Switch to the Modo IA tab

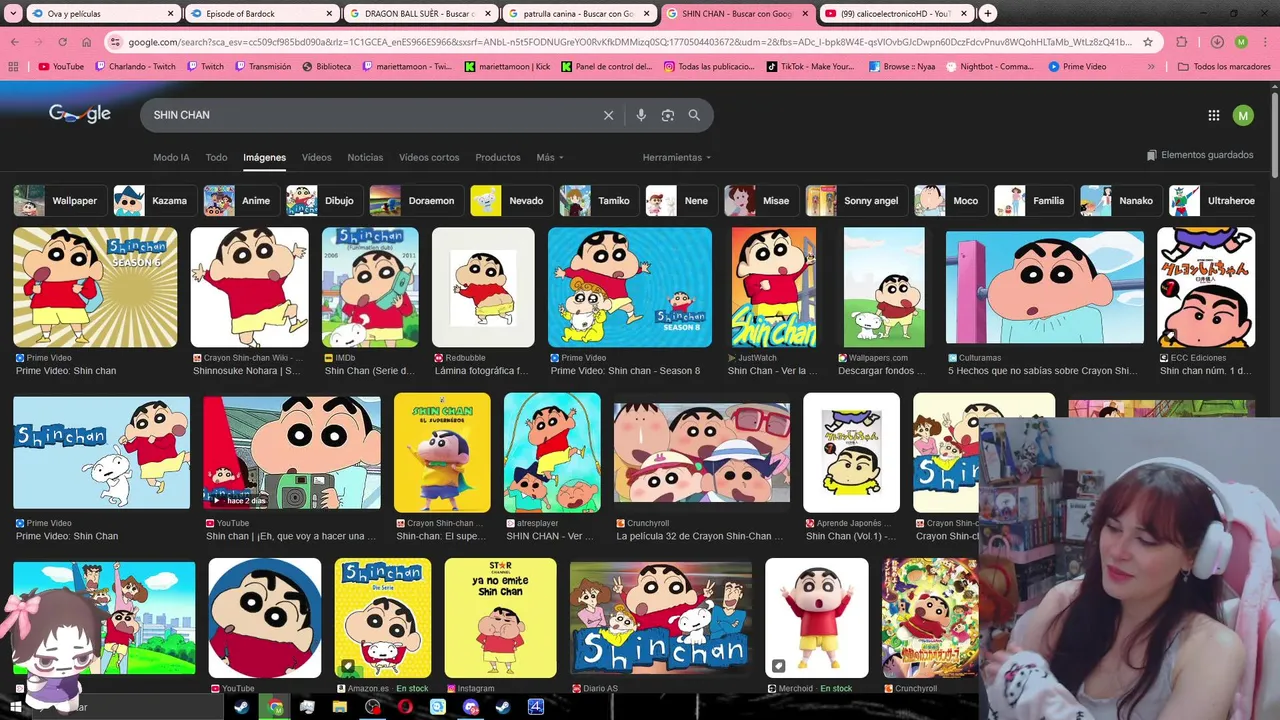(171, 157)
